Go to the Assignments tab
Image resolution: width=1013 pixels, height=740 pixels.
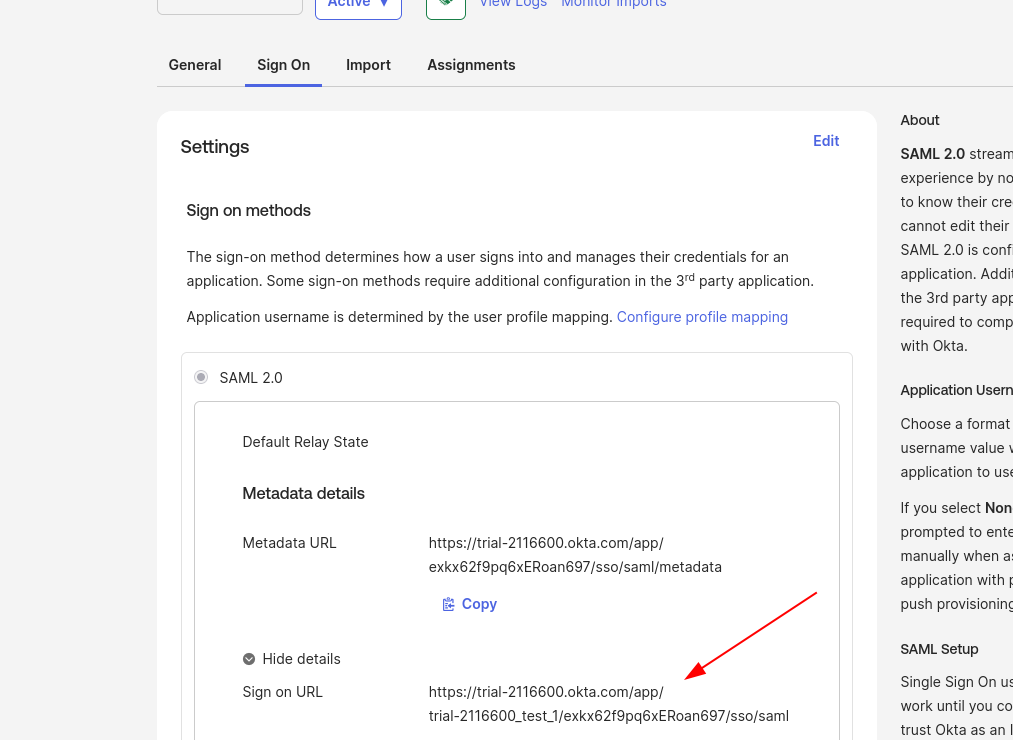(x=471, y=65)
